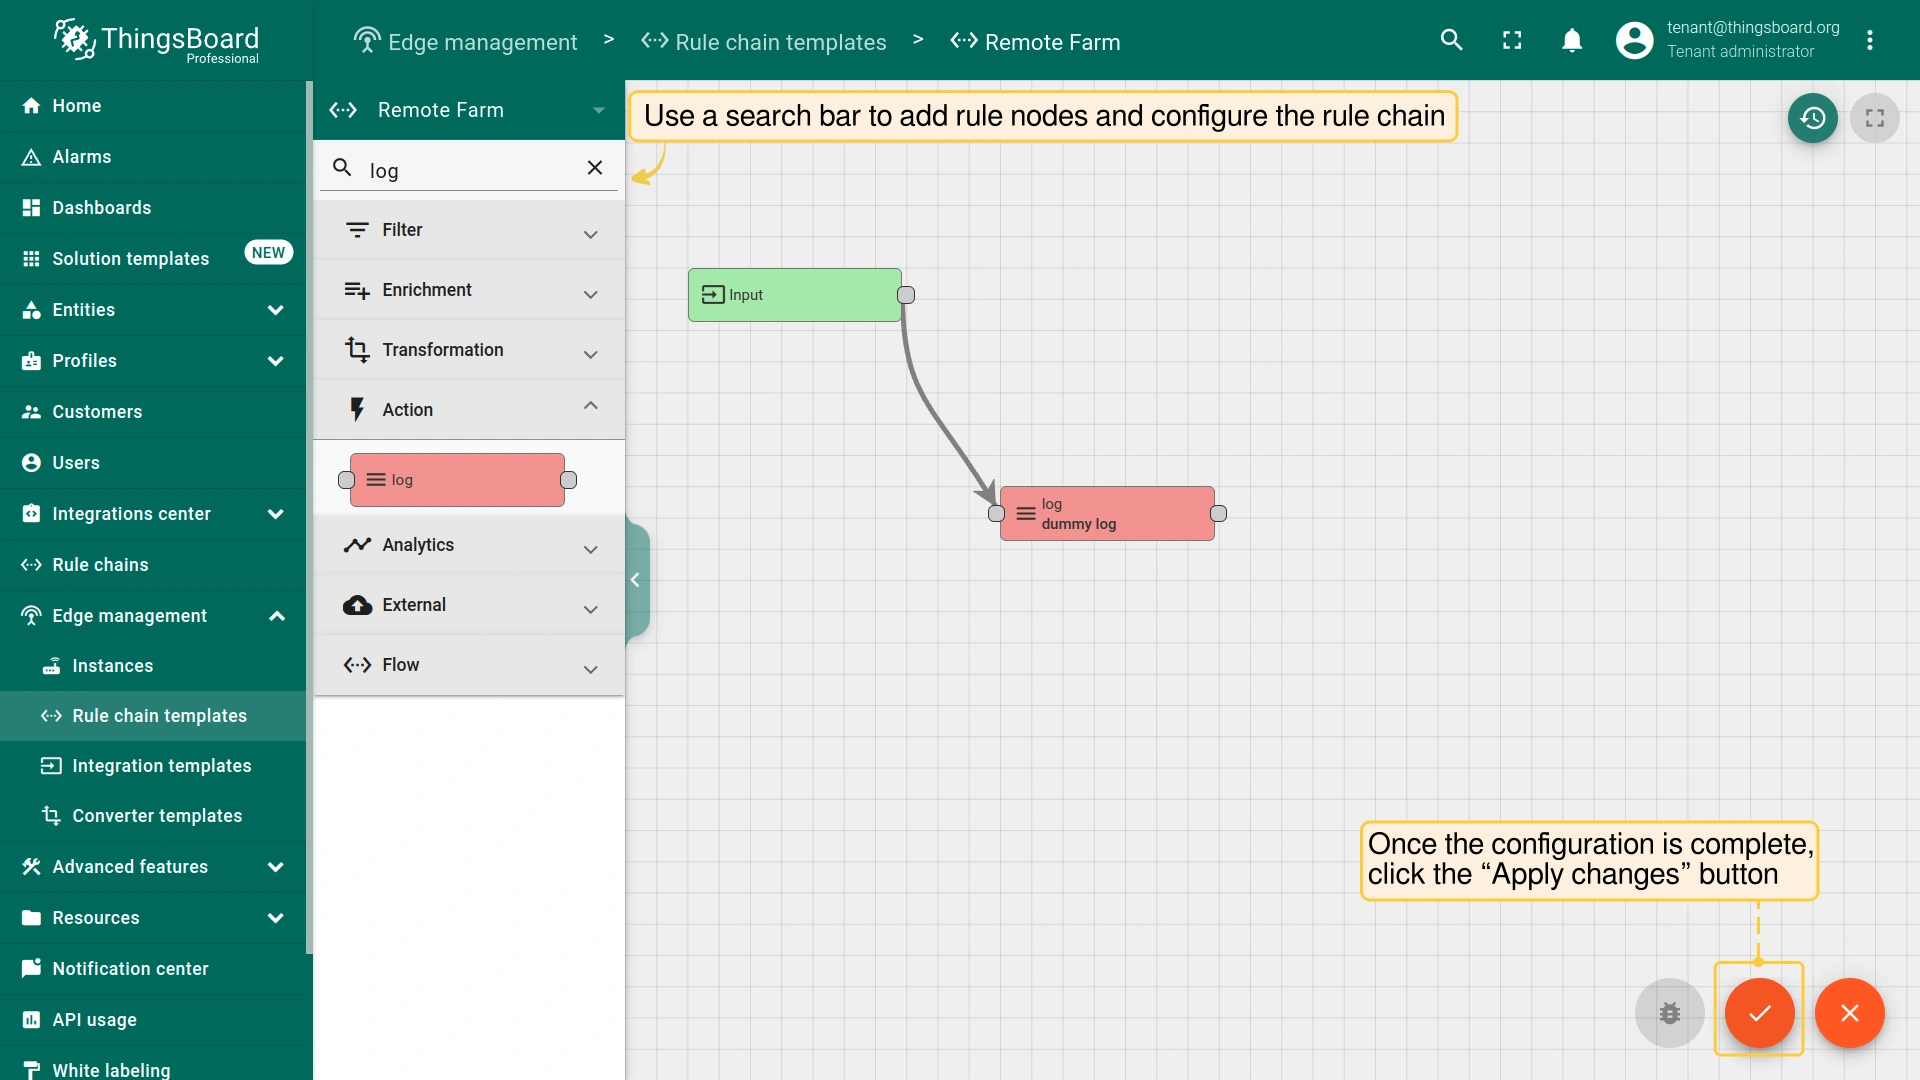Toggle debug mode bug icon button
The image size is (1920, 1080).
click(1669, 1013)
